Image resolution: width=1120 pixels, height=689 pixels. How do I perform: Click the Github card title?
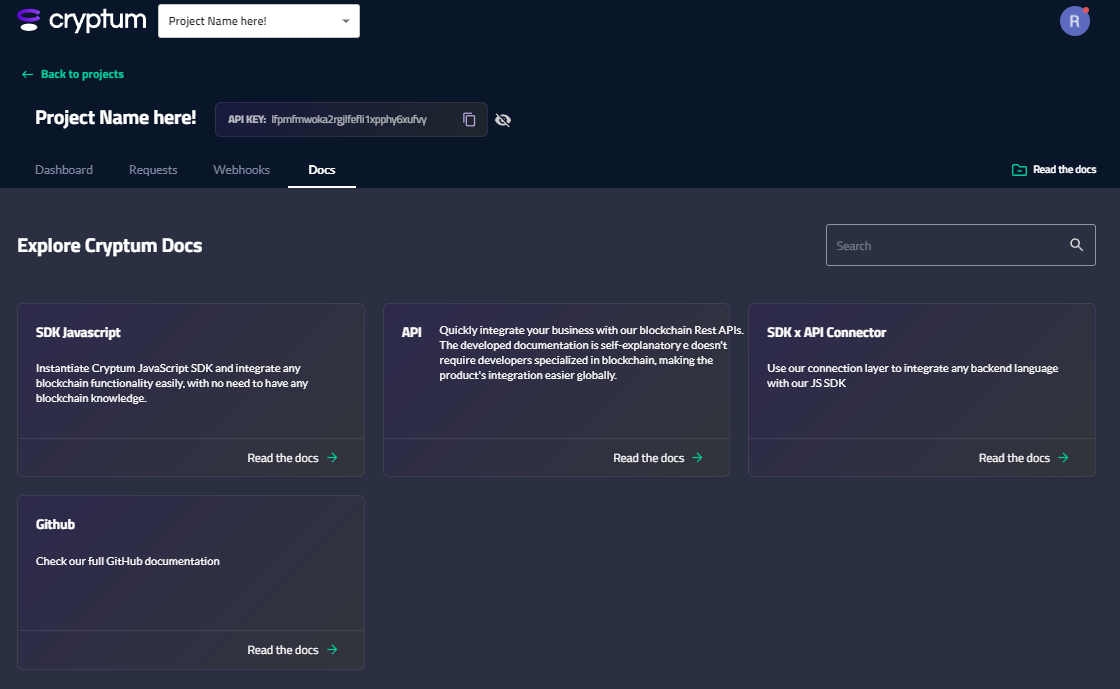point(55,524)
